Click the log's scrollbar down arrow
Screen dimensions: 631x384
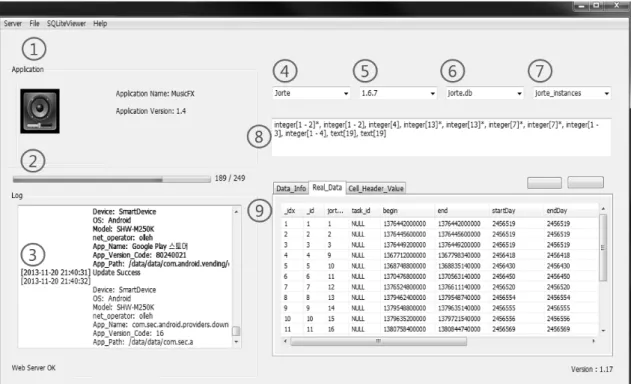click(x=236, y=342)
